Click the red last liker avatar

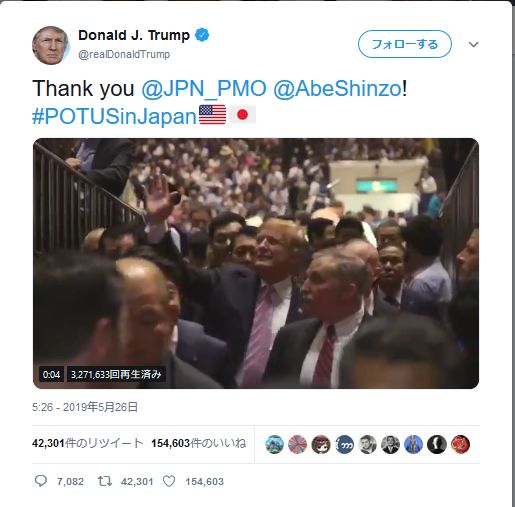(x=460, y=444)
